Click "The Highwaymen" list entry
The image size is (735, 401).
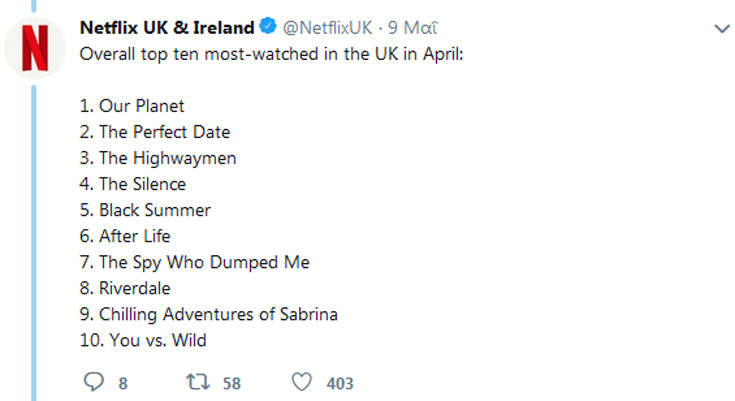point(157,158)
